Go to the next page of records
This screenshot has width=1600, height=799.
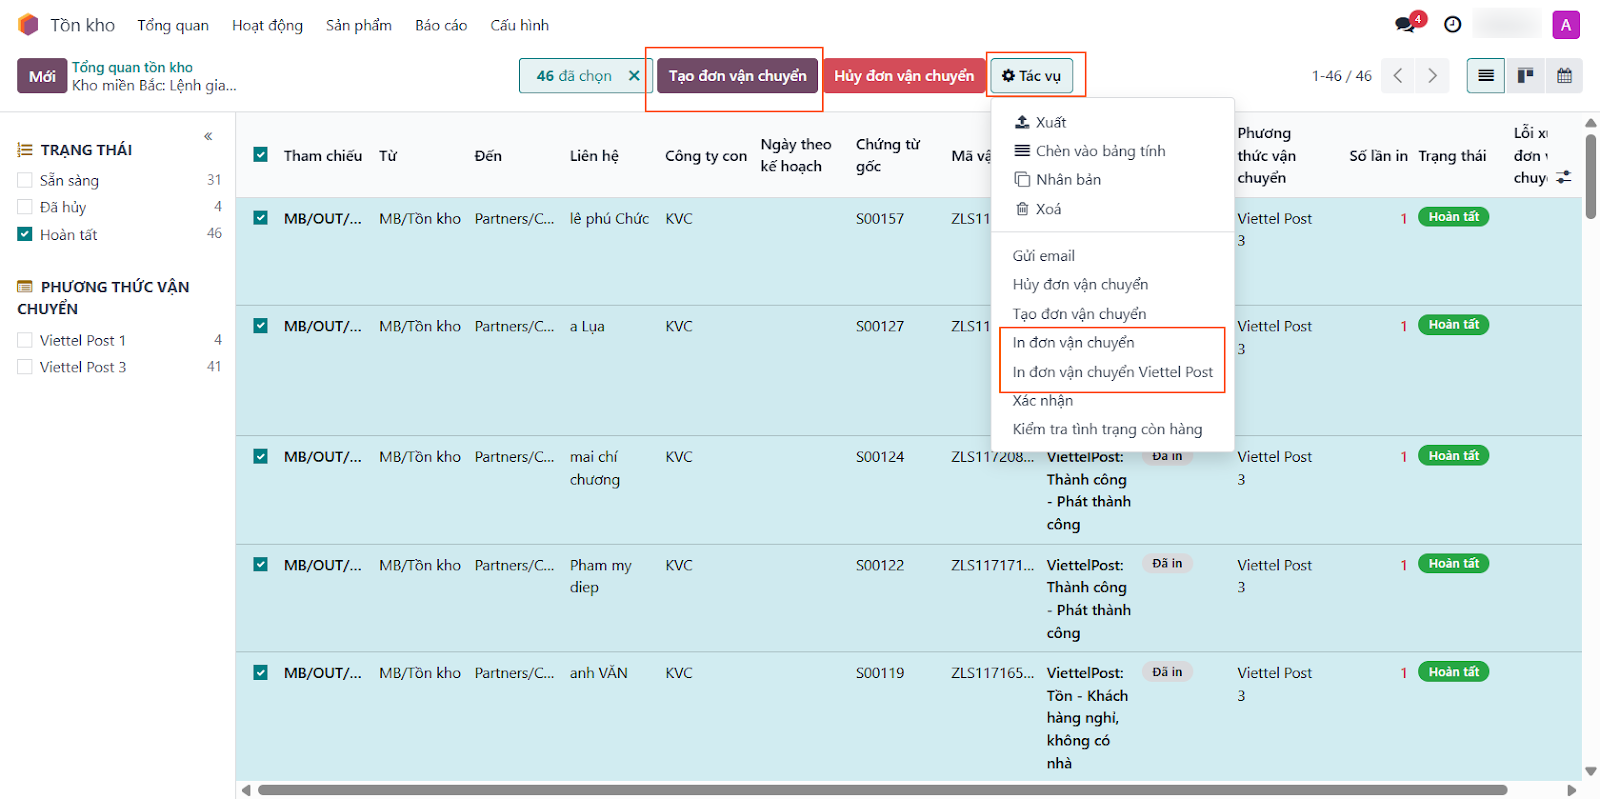(1432, 76)
